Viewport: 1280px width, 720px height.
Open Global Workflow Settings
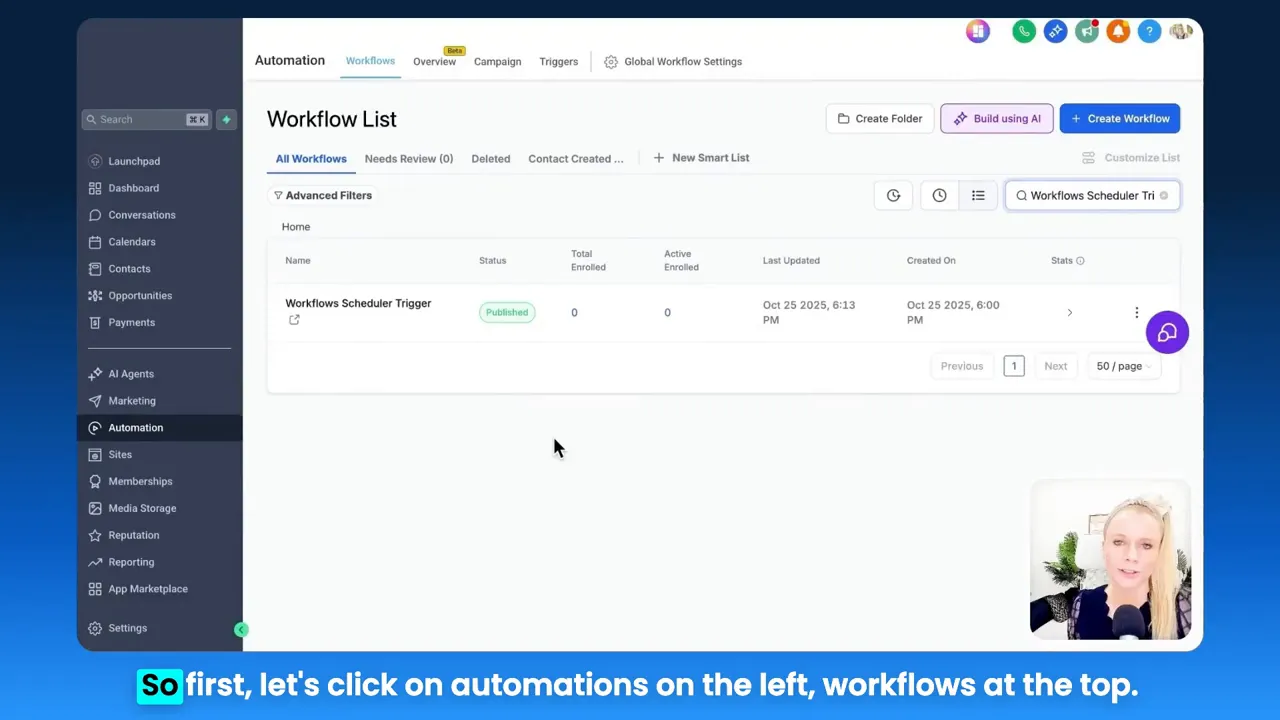(x=673, y=62)
